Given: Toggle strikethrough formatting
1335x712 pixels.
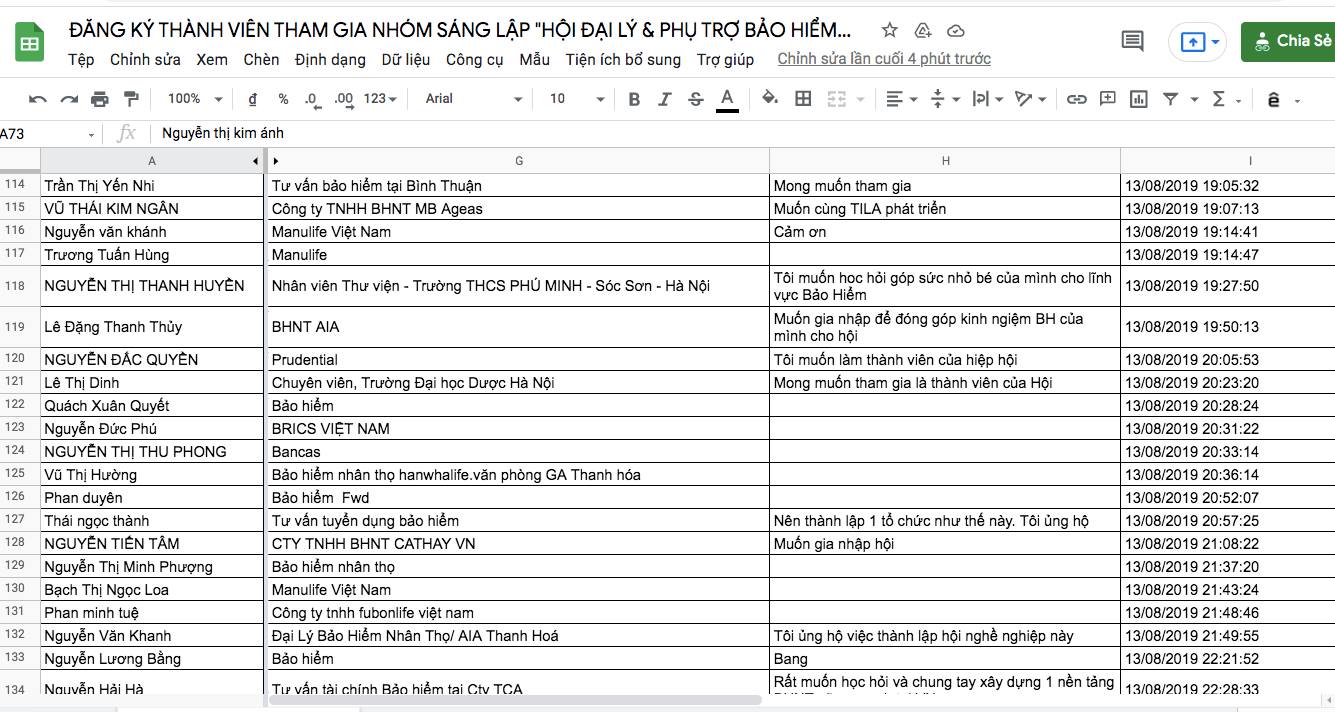Looking at the screenshot, I should tap(695, 99).
